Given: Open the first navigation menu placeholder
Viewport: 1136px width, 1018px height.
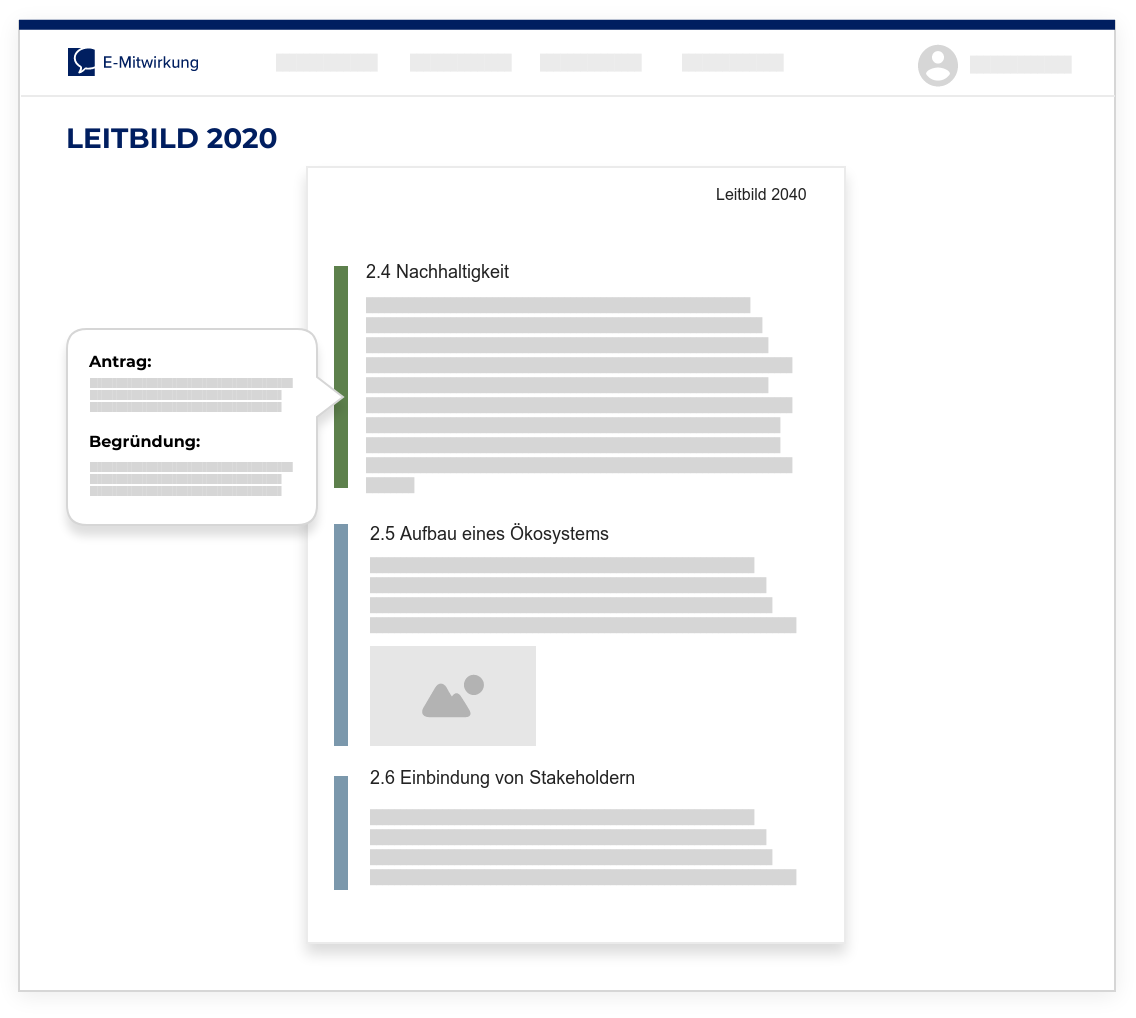Looking at the screenshot, I should [326, 63].
